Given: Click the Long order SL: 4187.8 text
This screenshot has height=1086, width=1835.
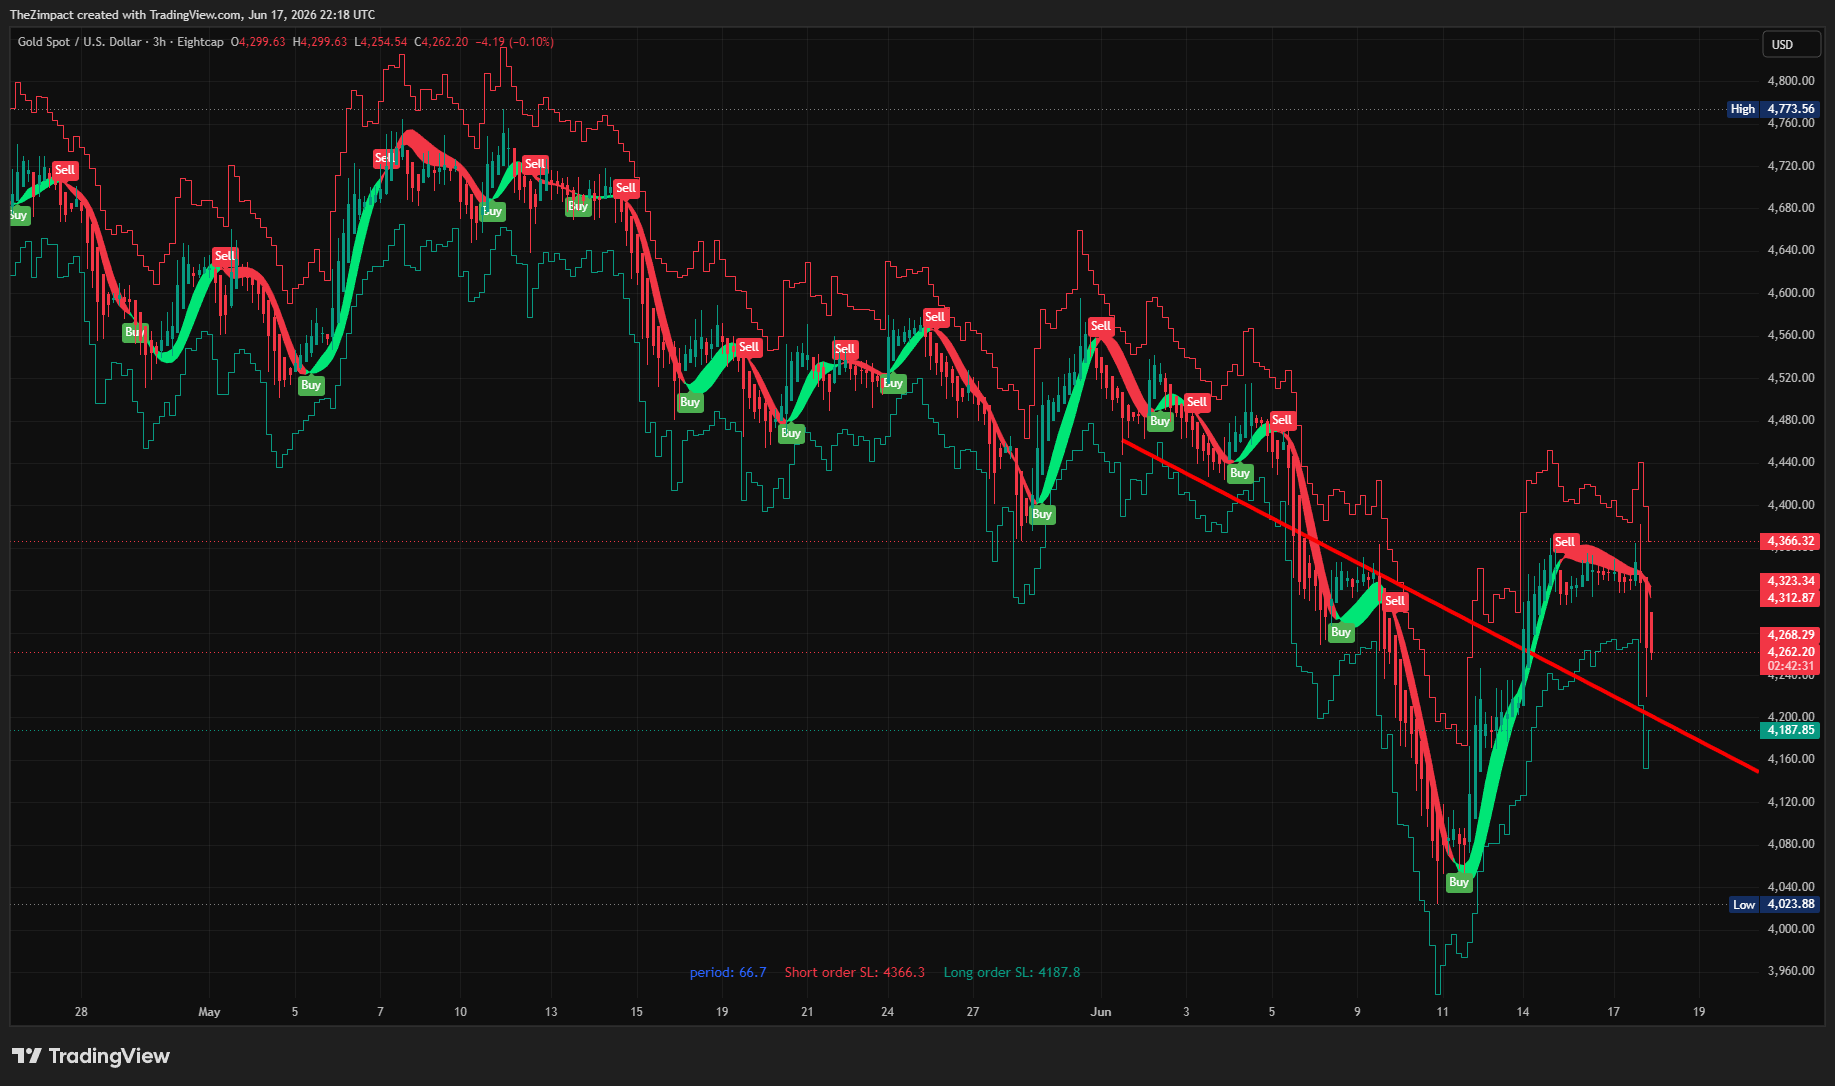Looking at the screenshot, I should point(1012,972).
